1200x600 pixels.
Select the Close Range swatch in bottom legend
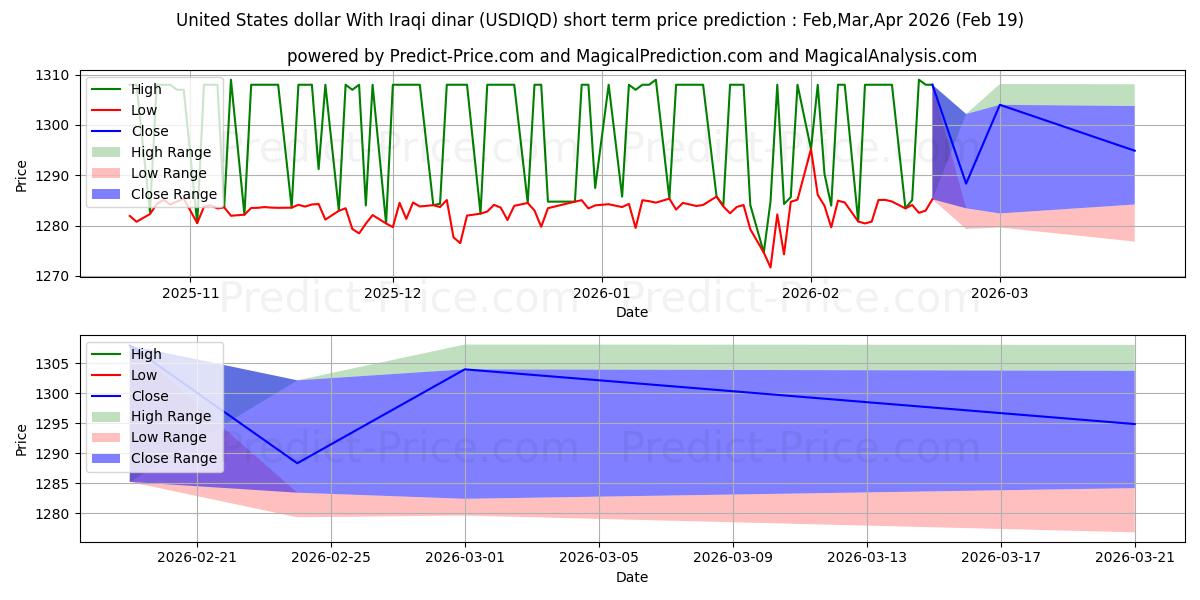(x=108, y=458)
